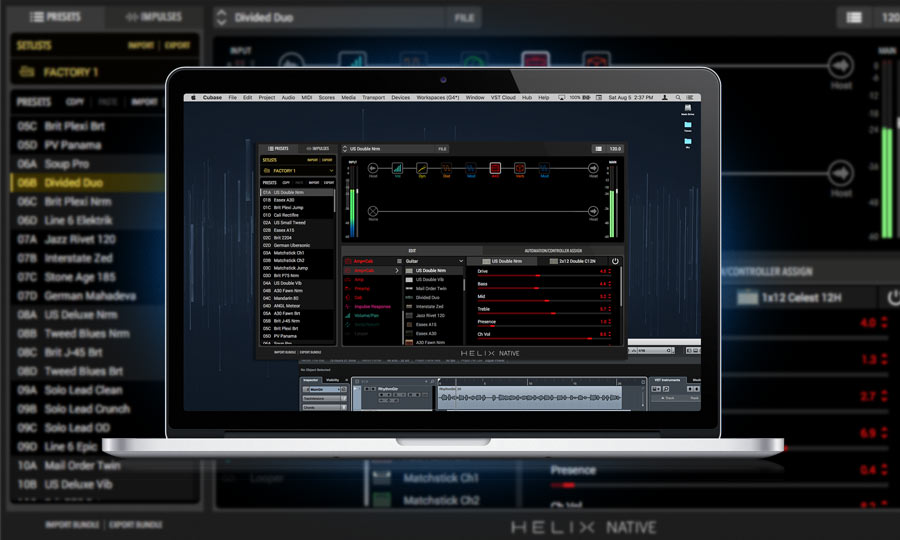900x540 pixels.
Task: Click the list view icon beside tempo 120.0
Action: point(598,149)
